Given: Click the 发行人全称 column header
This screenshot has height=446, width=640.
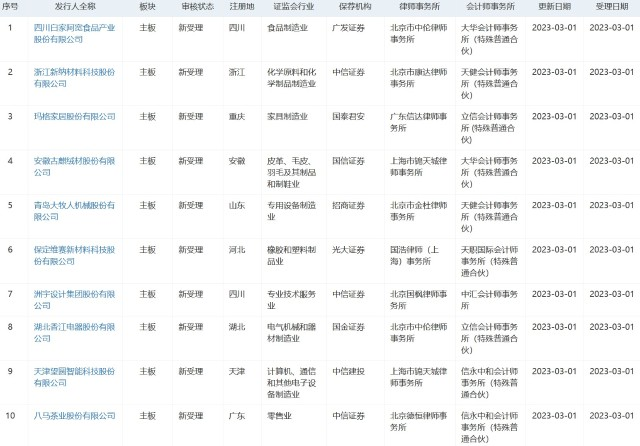Looking at the screenshot, I should click(75, 7).
